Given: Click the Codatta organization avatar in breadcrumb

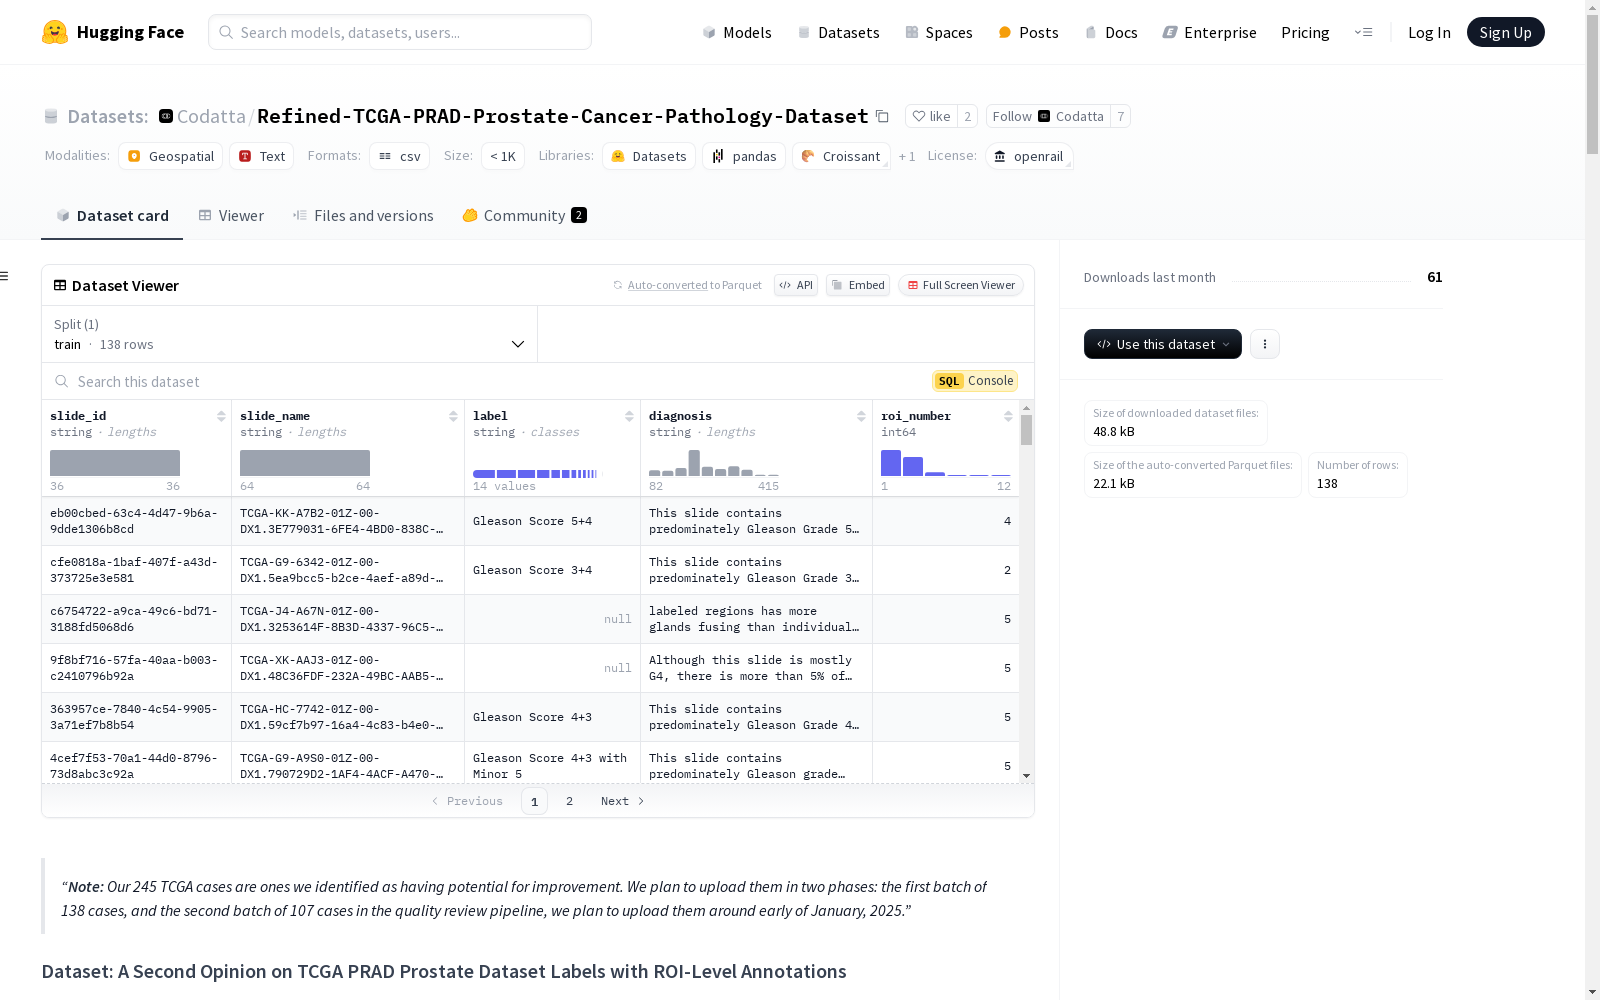Looking at the screenshot, I should click(x=166, y=116).
